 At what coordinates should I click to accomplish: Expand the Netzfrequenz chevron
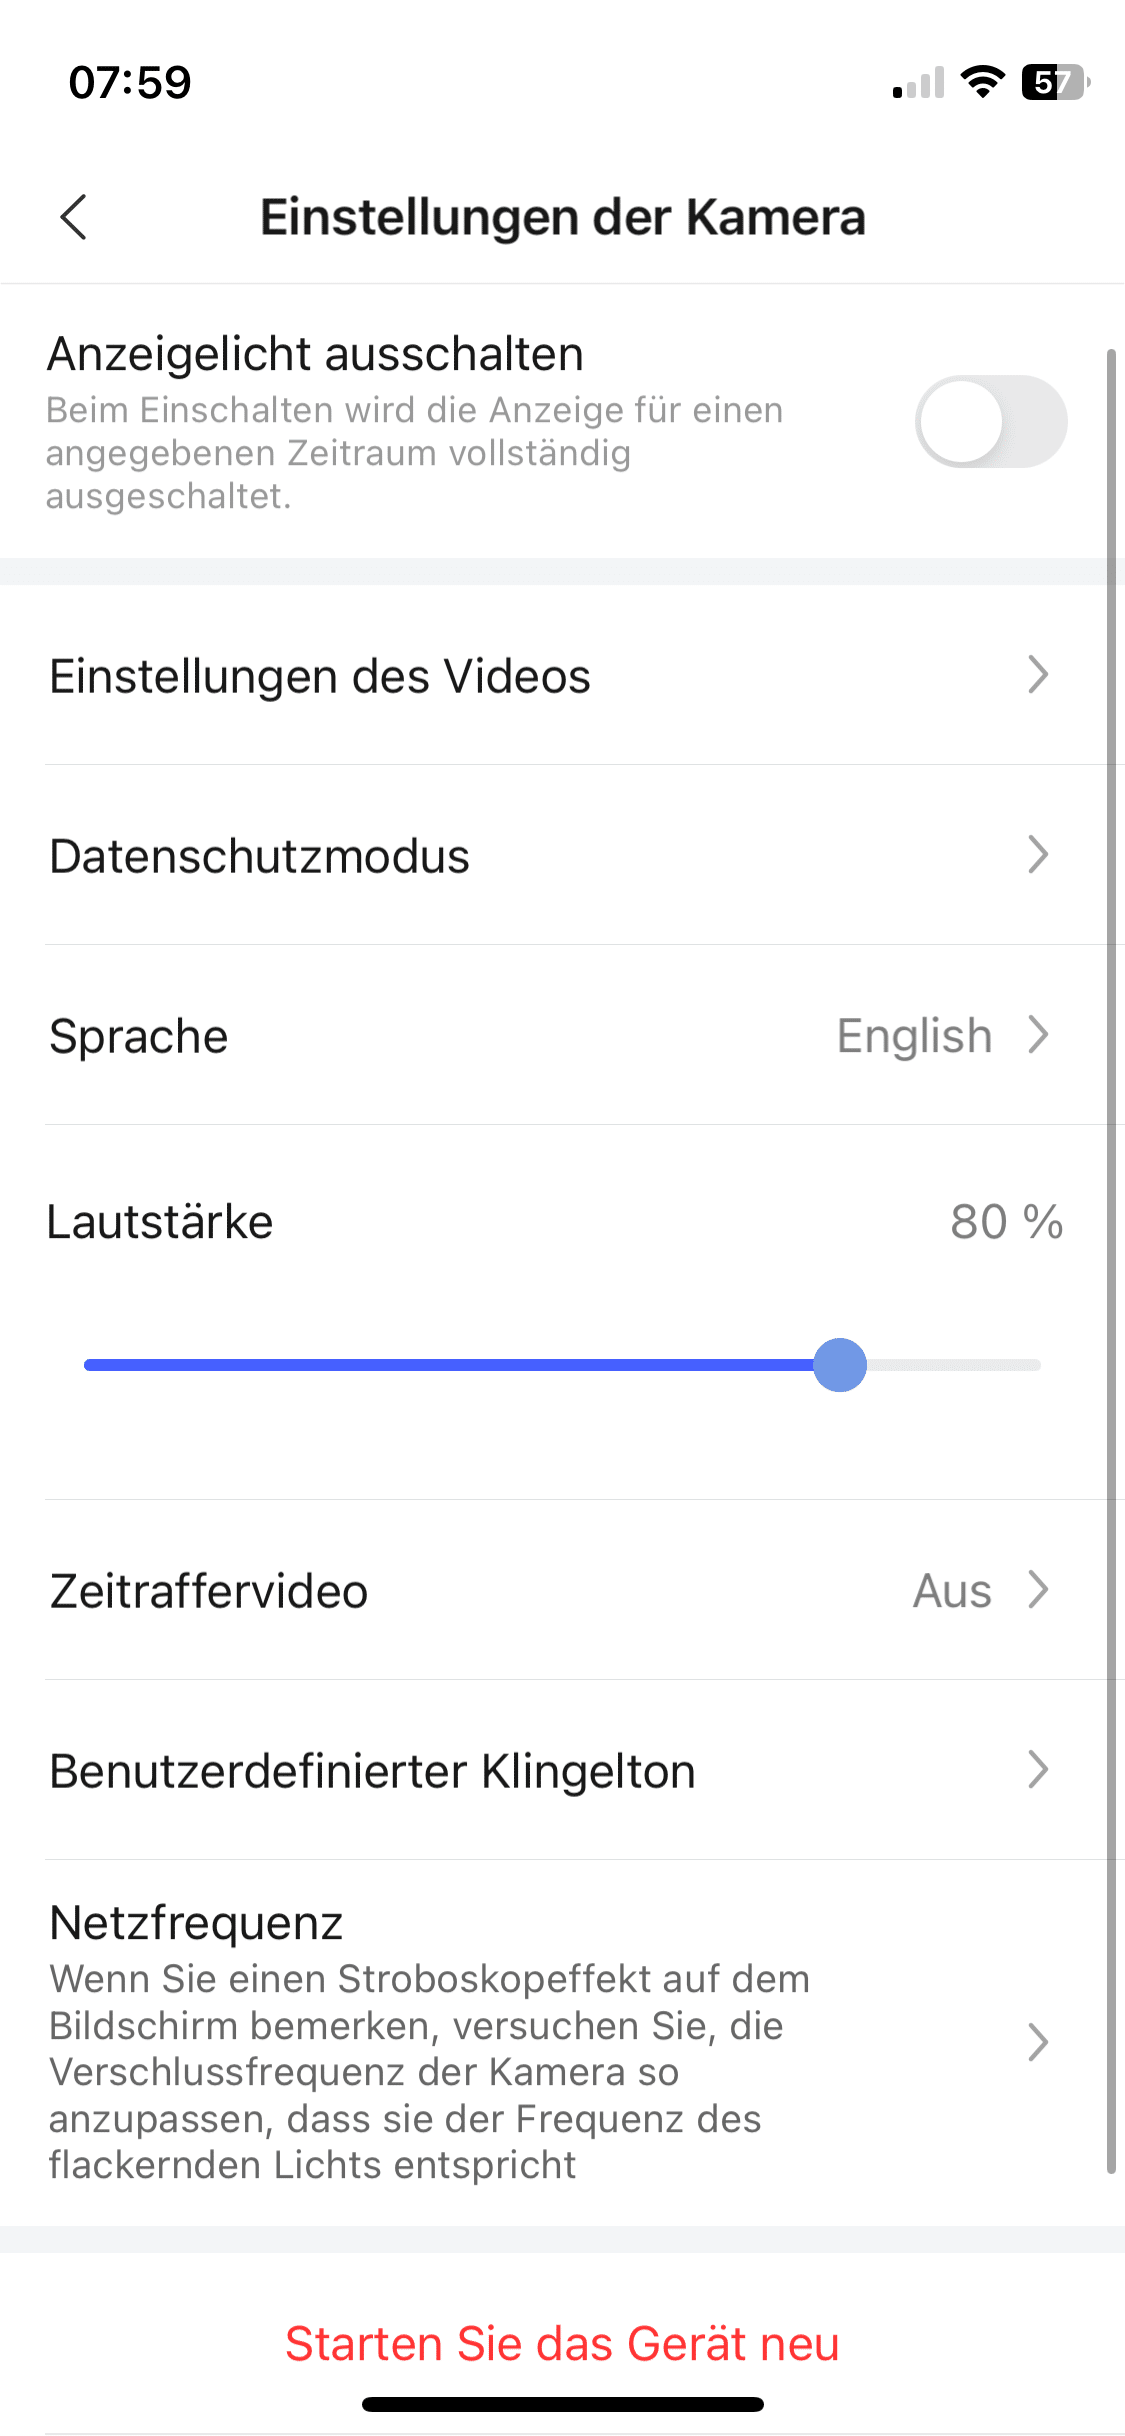pos(1038,2042)
